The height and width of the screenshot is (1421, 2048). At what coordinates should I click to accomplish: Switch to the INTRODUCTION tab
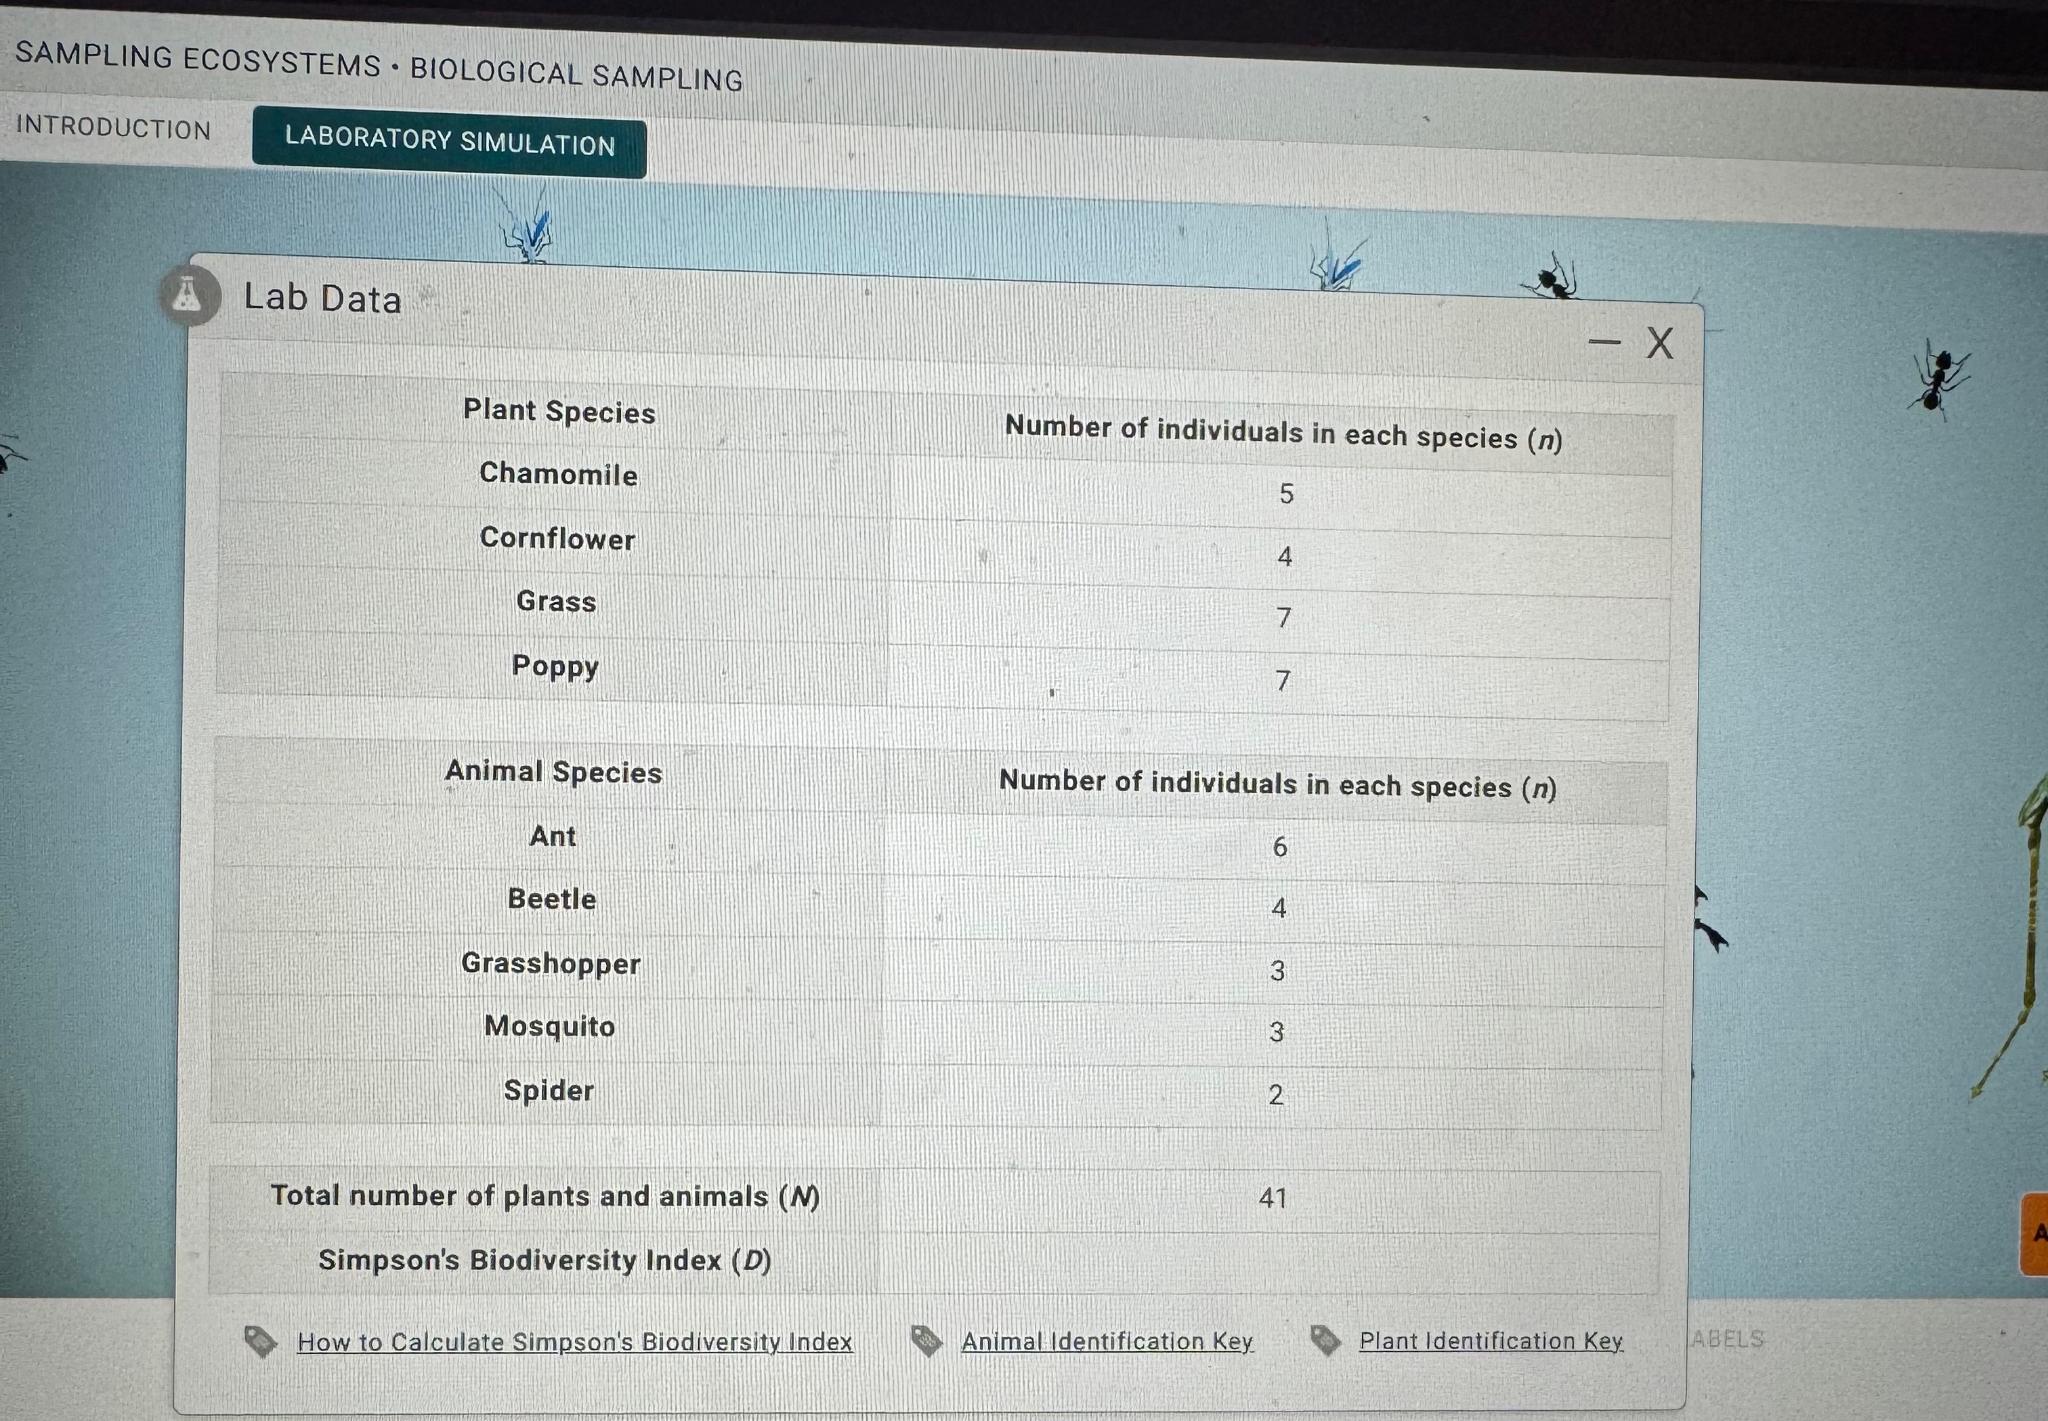click(x=112, y=128)
